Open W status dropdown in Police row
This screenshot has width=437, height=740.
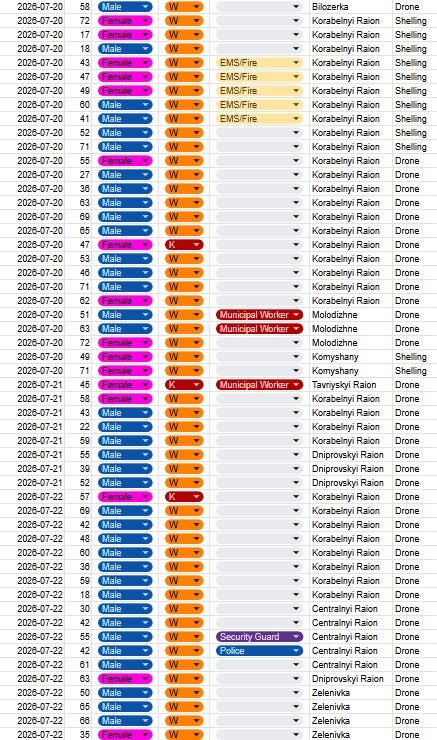pyautogui.click(x=184, y=651)
